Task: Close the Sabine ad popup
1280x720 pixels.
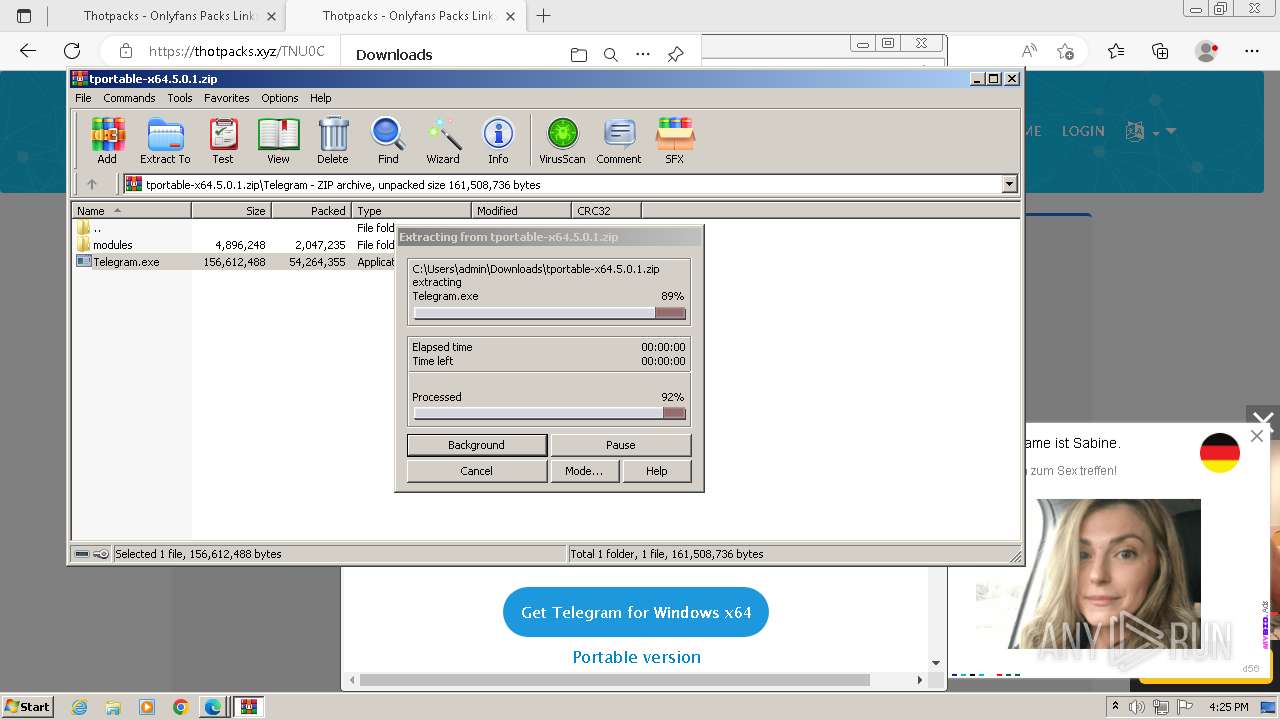Action: 1257,436
